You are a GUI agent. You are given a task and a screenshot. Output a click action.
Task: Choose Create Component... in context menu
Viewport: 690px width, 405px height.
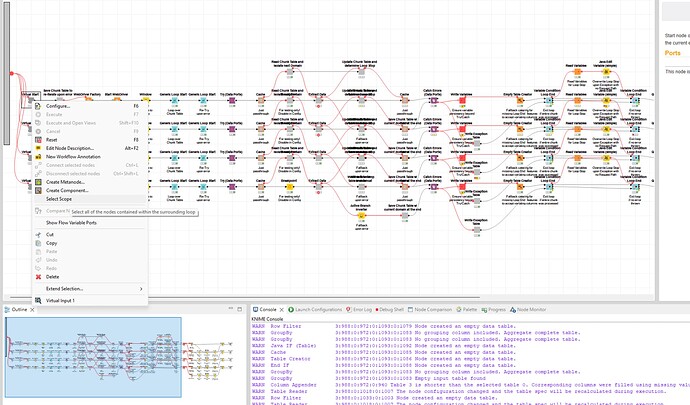[67, 191]
